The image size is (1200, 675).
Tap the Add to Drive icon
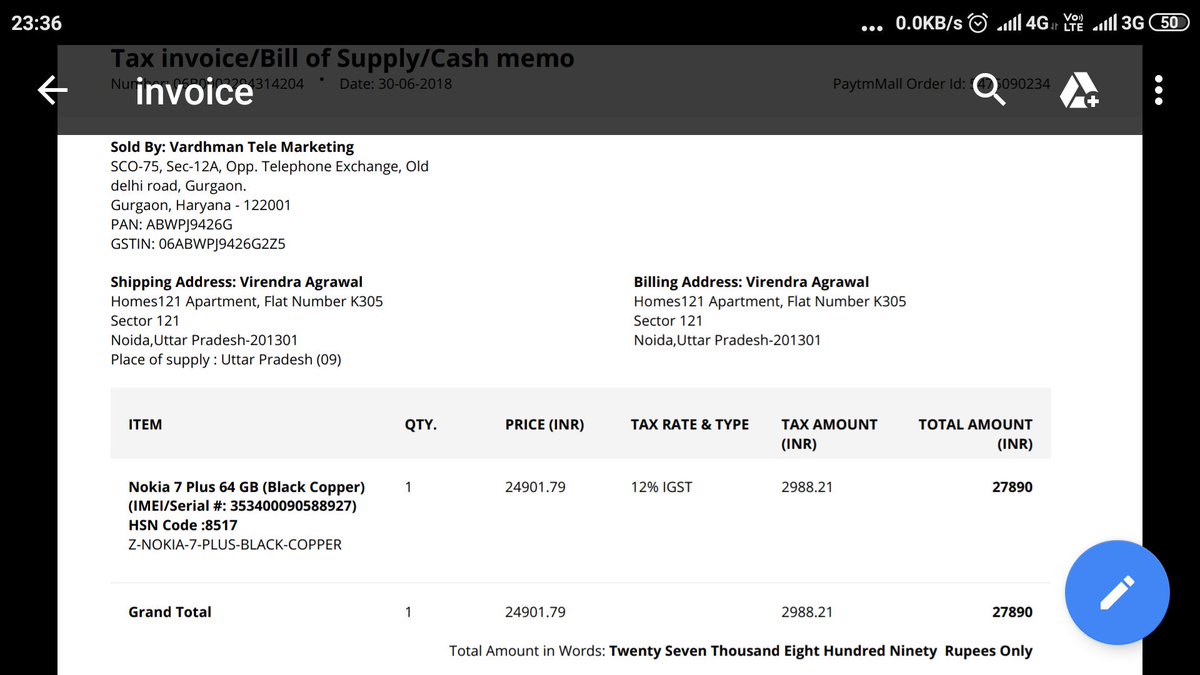point(1079,90)
